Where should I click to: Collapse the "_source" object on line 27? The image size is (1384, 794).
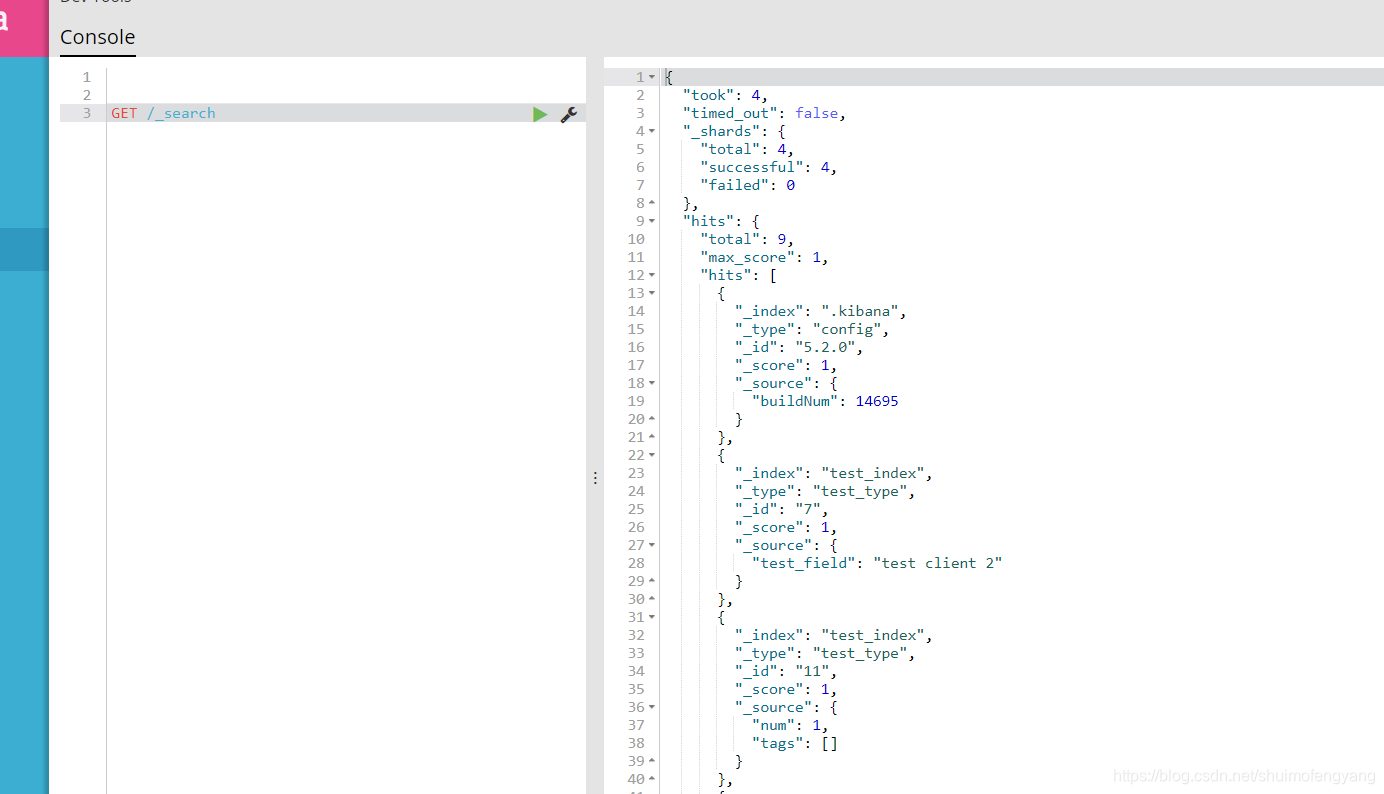(652, 545)
